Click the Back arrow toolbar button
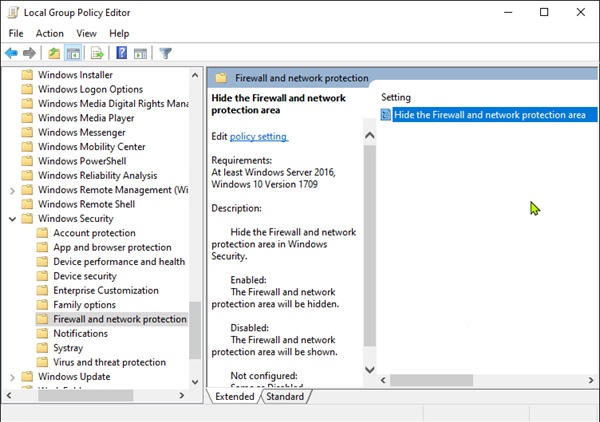 11,53
